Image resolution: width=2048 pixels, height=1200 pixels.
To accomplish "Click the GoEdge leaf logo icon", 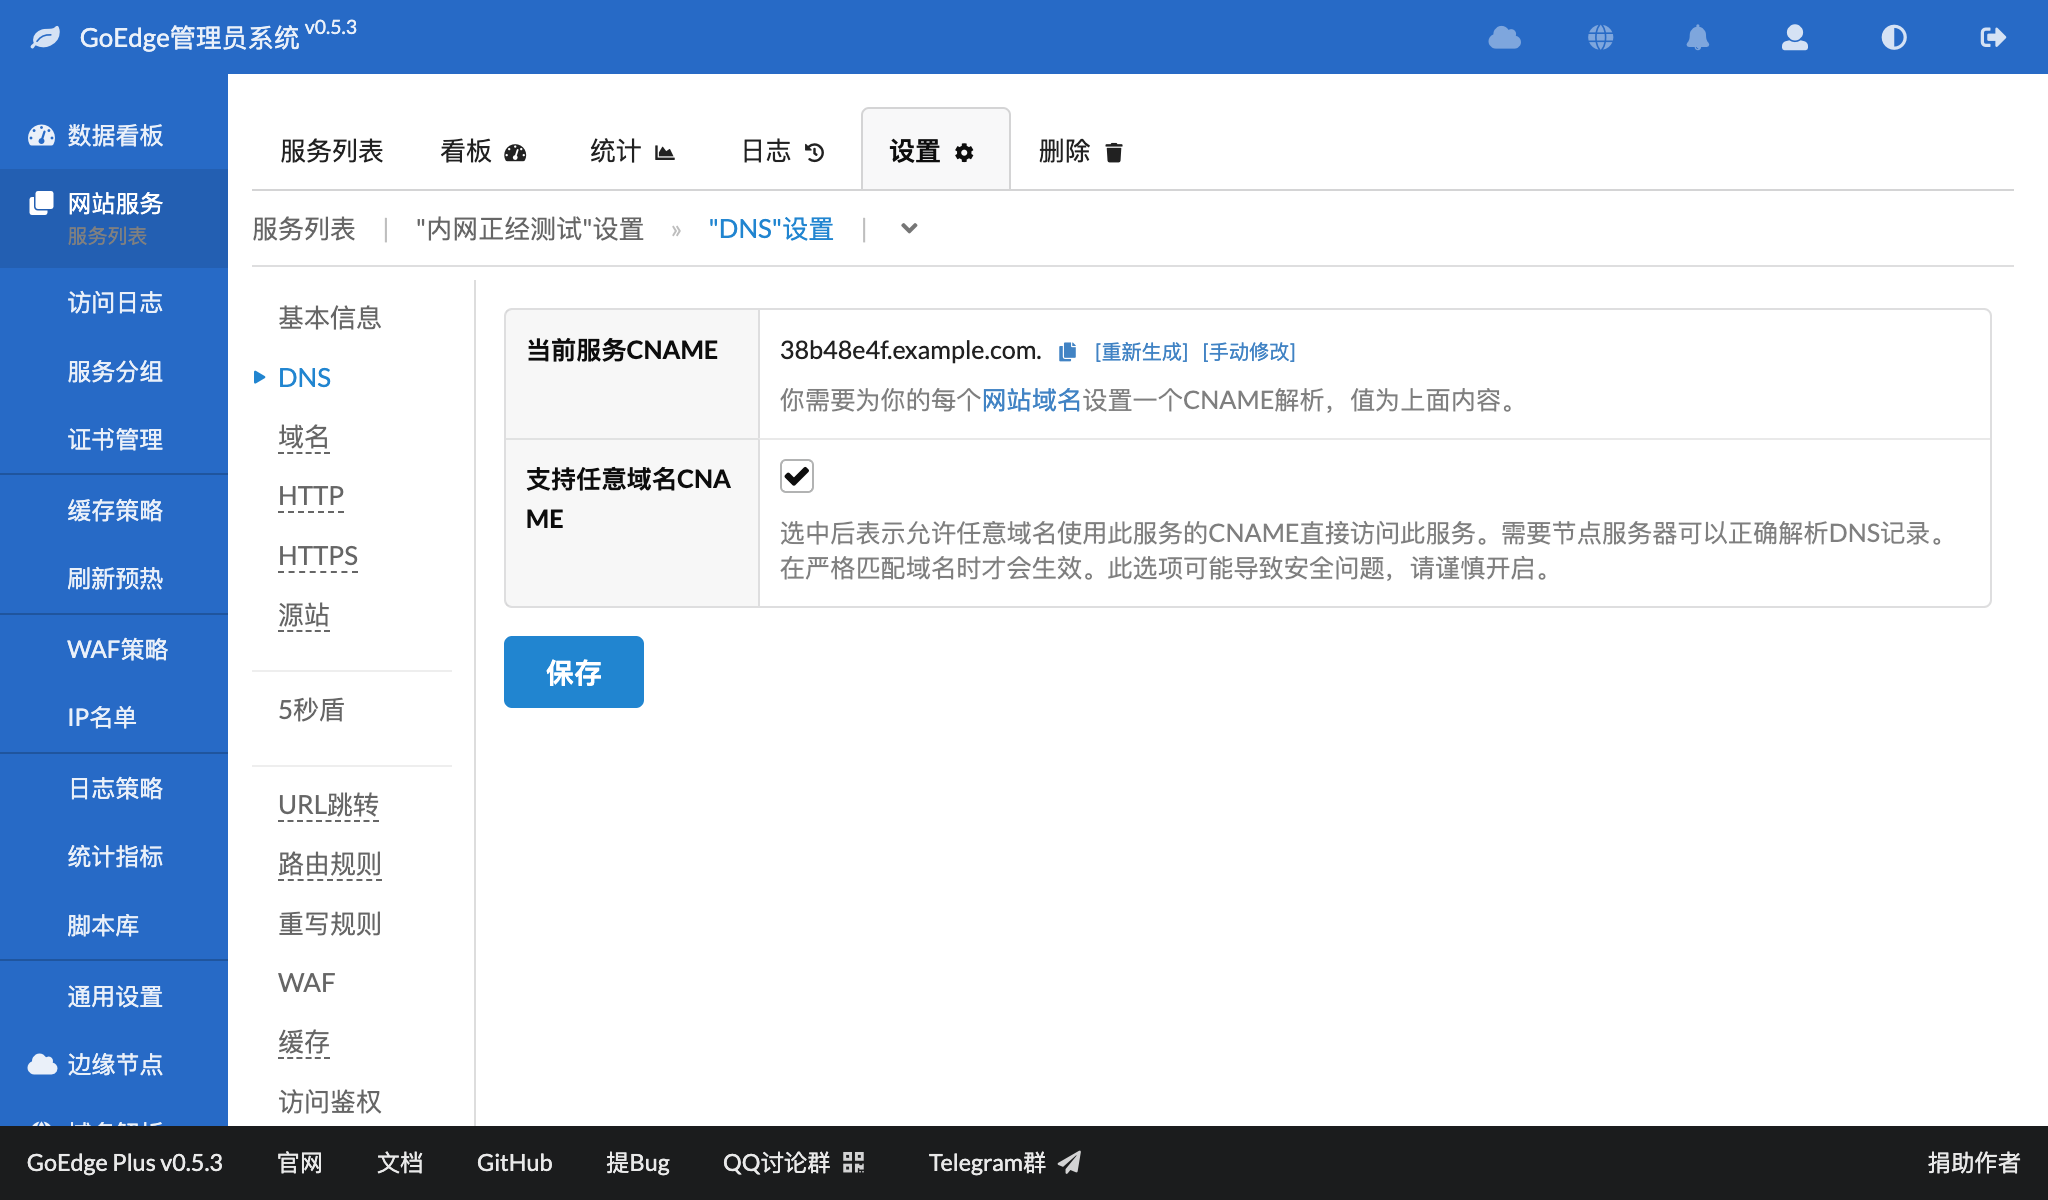I will click(x=45, y=38).
